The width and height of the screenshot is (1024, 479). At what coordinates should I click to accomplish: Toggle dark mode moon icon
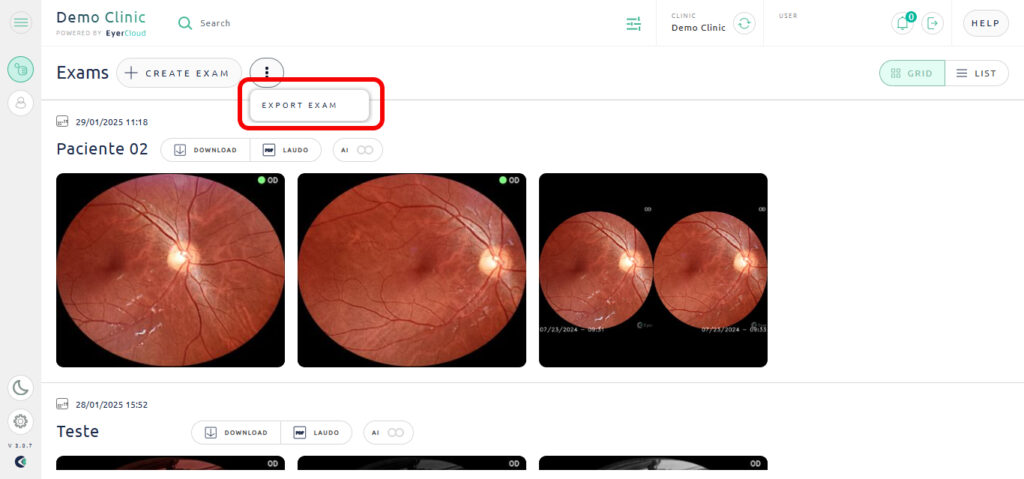point(21,388)
